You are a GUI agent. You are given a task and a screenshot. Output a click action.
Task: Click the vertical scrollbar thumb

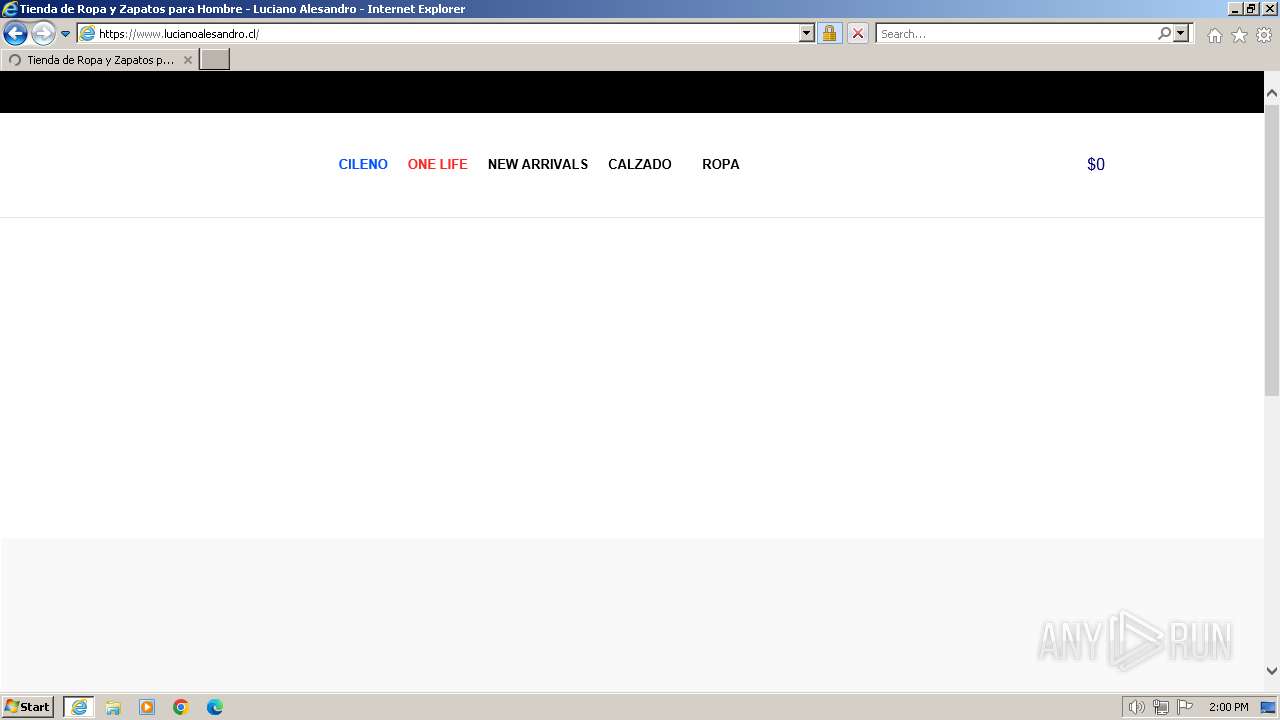(x=1272, y=250)
